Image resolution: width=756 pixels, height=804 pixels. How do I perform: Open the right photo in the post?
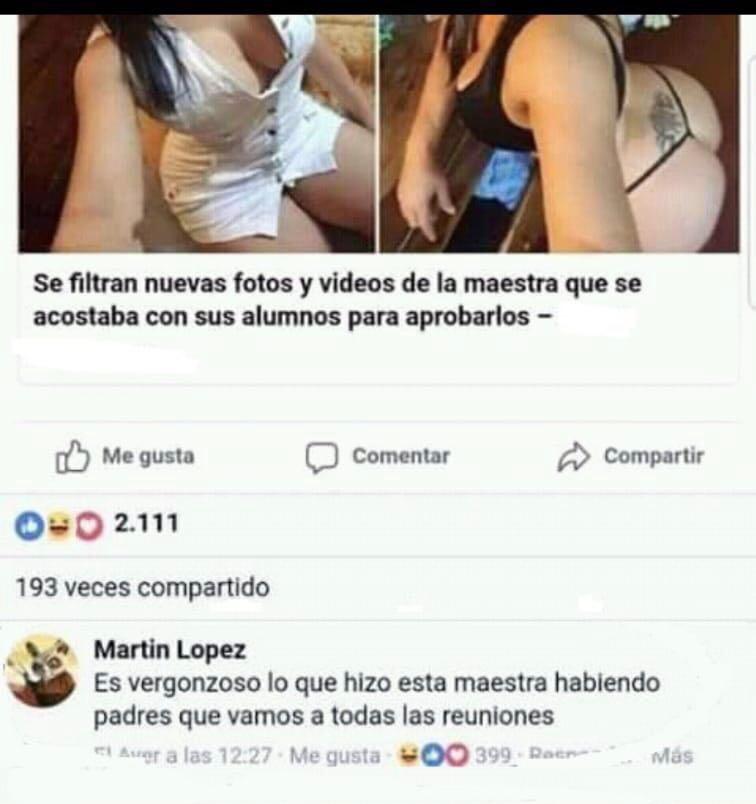(560, 133)
